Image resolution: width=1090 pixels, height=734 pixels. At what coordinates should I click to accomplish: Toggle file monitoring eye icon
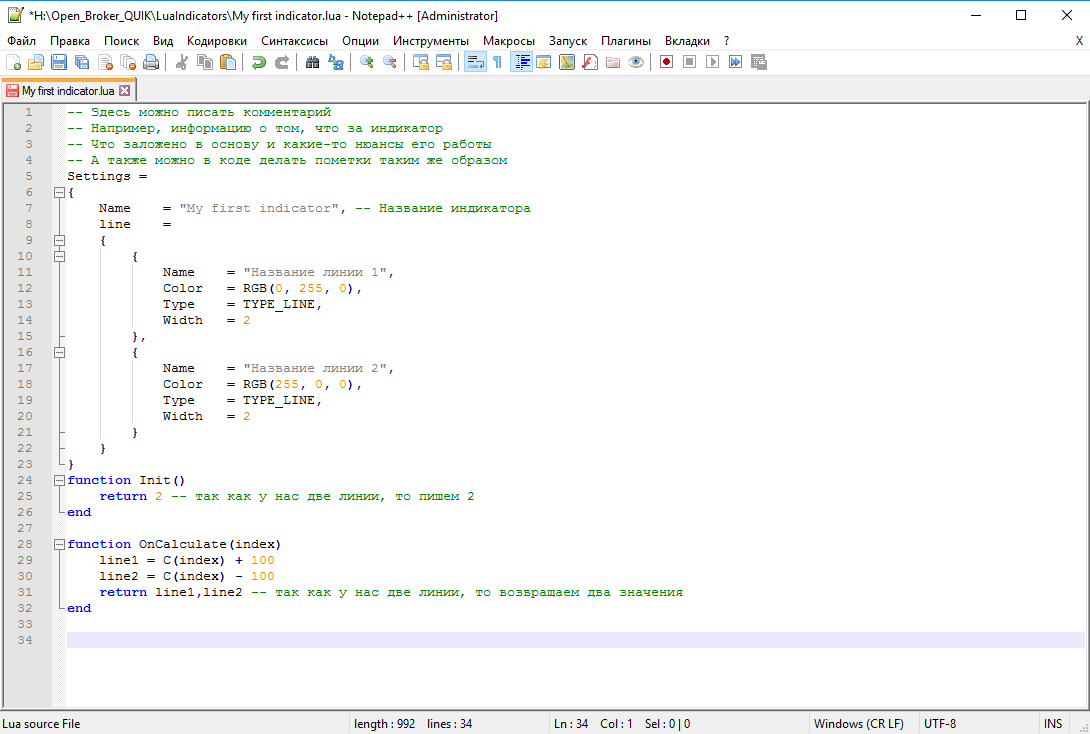[635, 63]
